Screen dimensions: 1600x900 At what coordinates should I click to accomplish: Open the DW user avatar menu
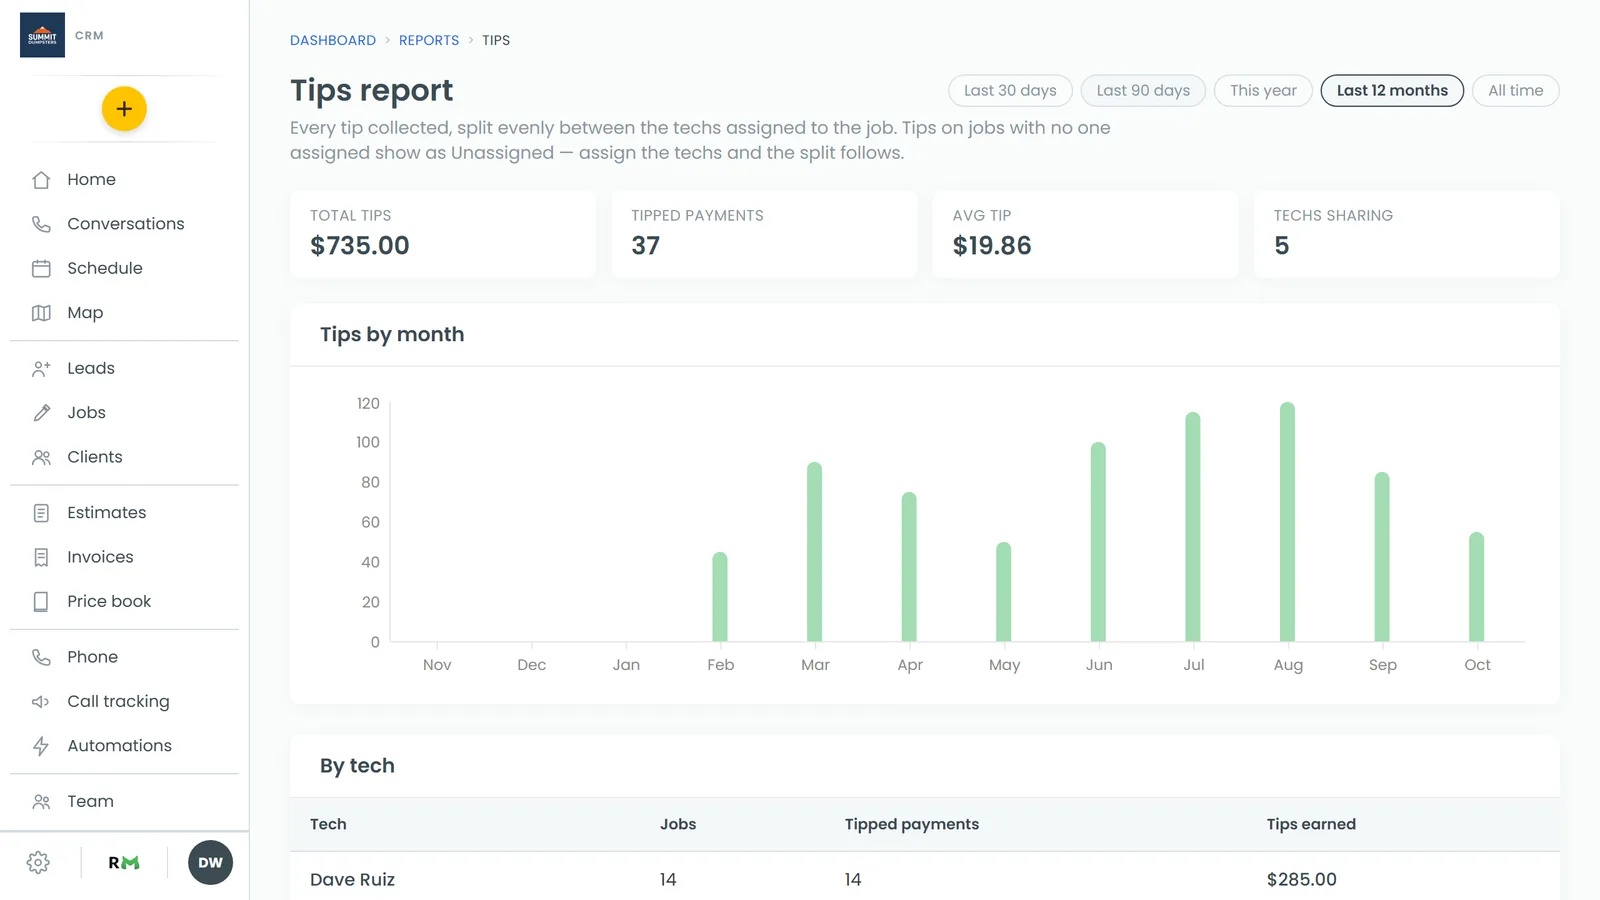pos(210,863)
